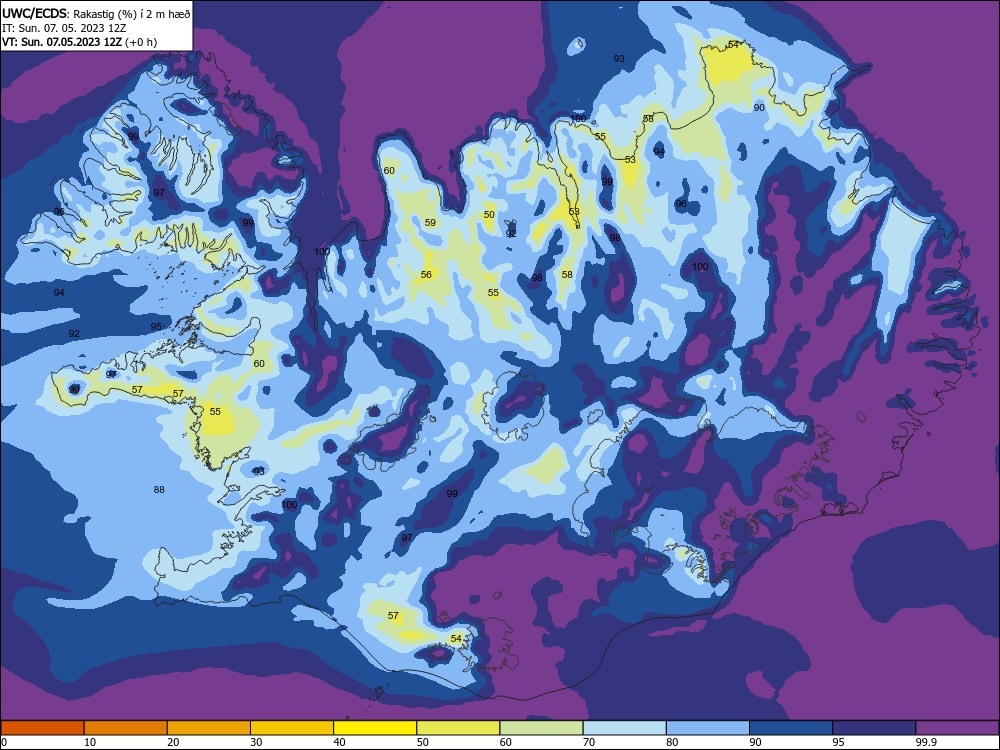Click the legend tick label '30'
The width and height of the screenshot is (1000, 750).
tap(256, 742)
